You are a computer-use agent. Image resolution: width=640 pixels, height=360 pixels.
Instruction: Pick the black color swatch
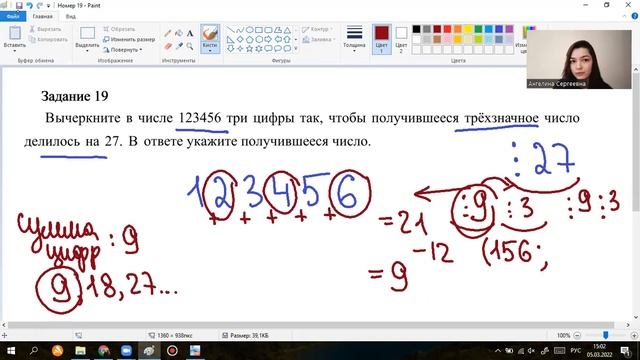pyautogui.click(x=416, y=29)
